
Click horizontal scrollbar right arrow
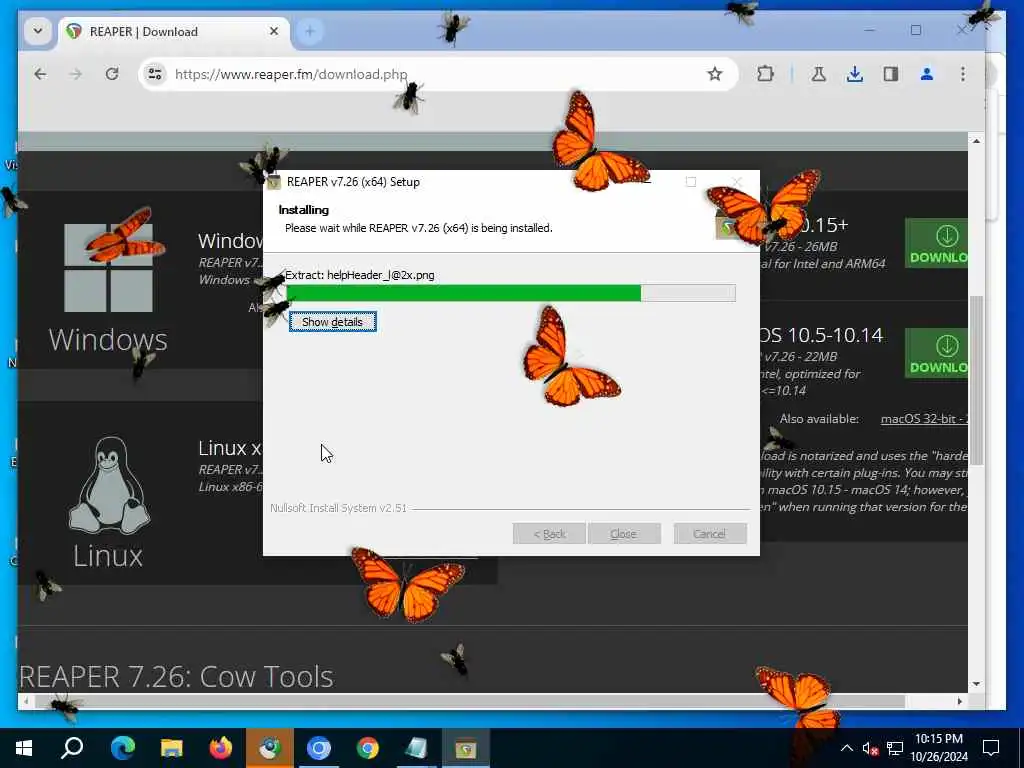(959, 701)
